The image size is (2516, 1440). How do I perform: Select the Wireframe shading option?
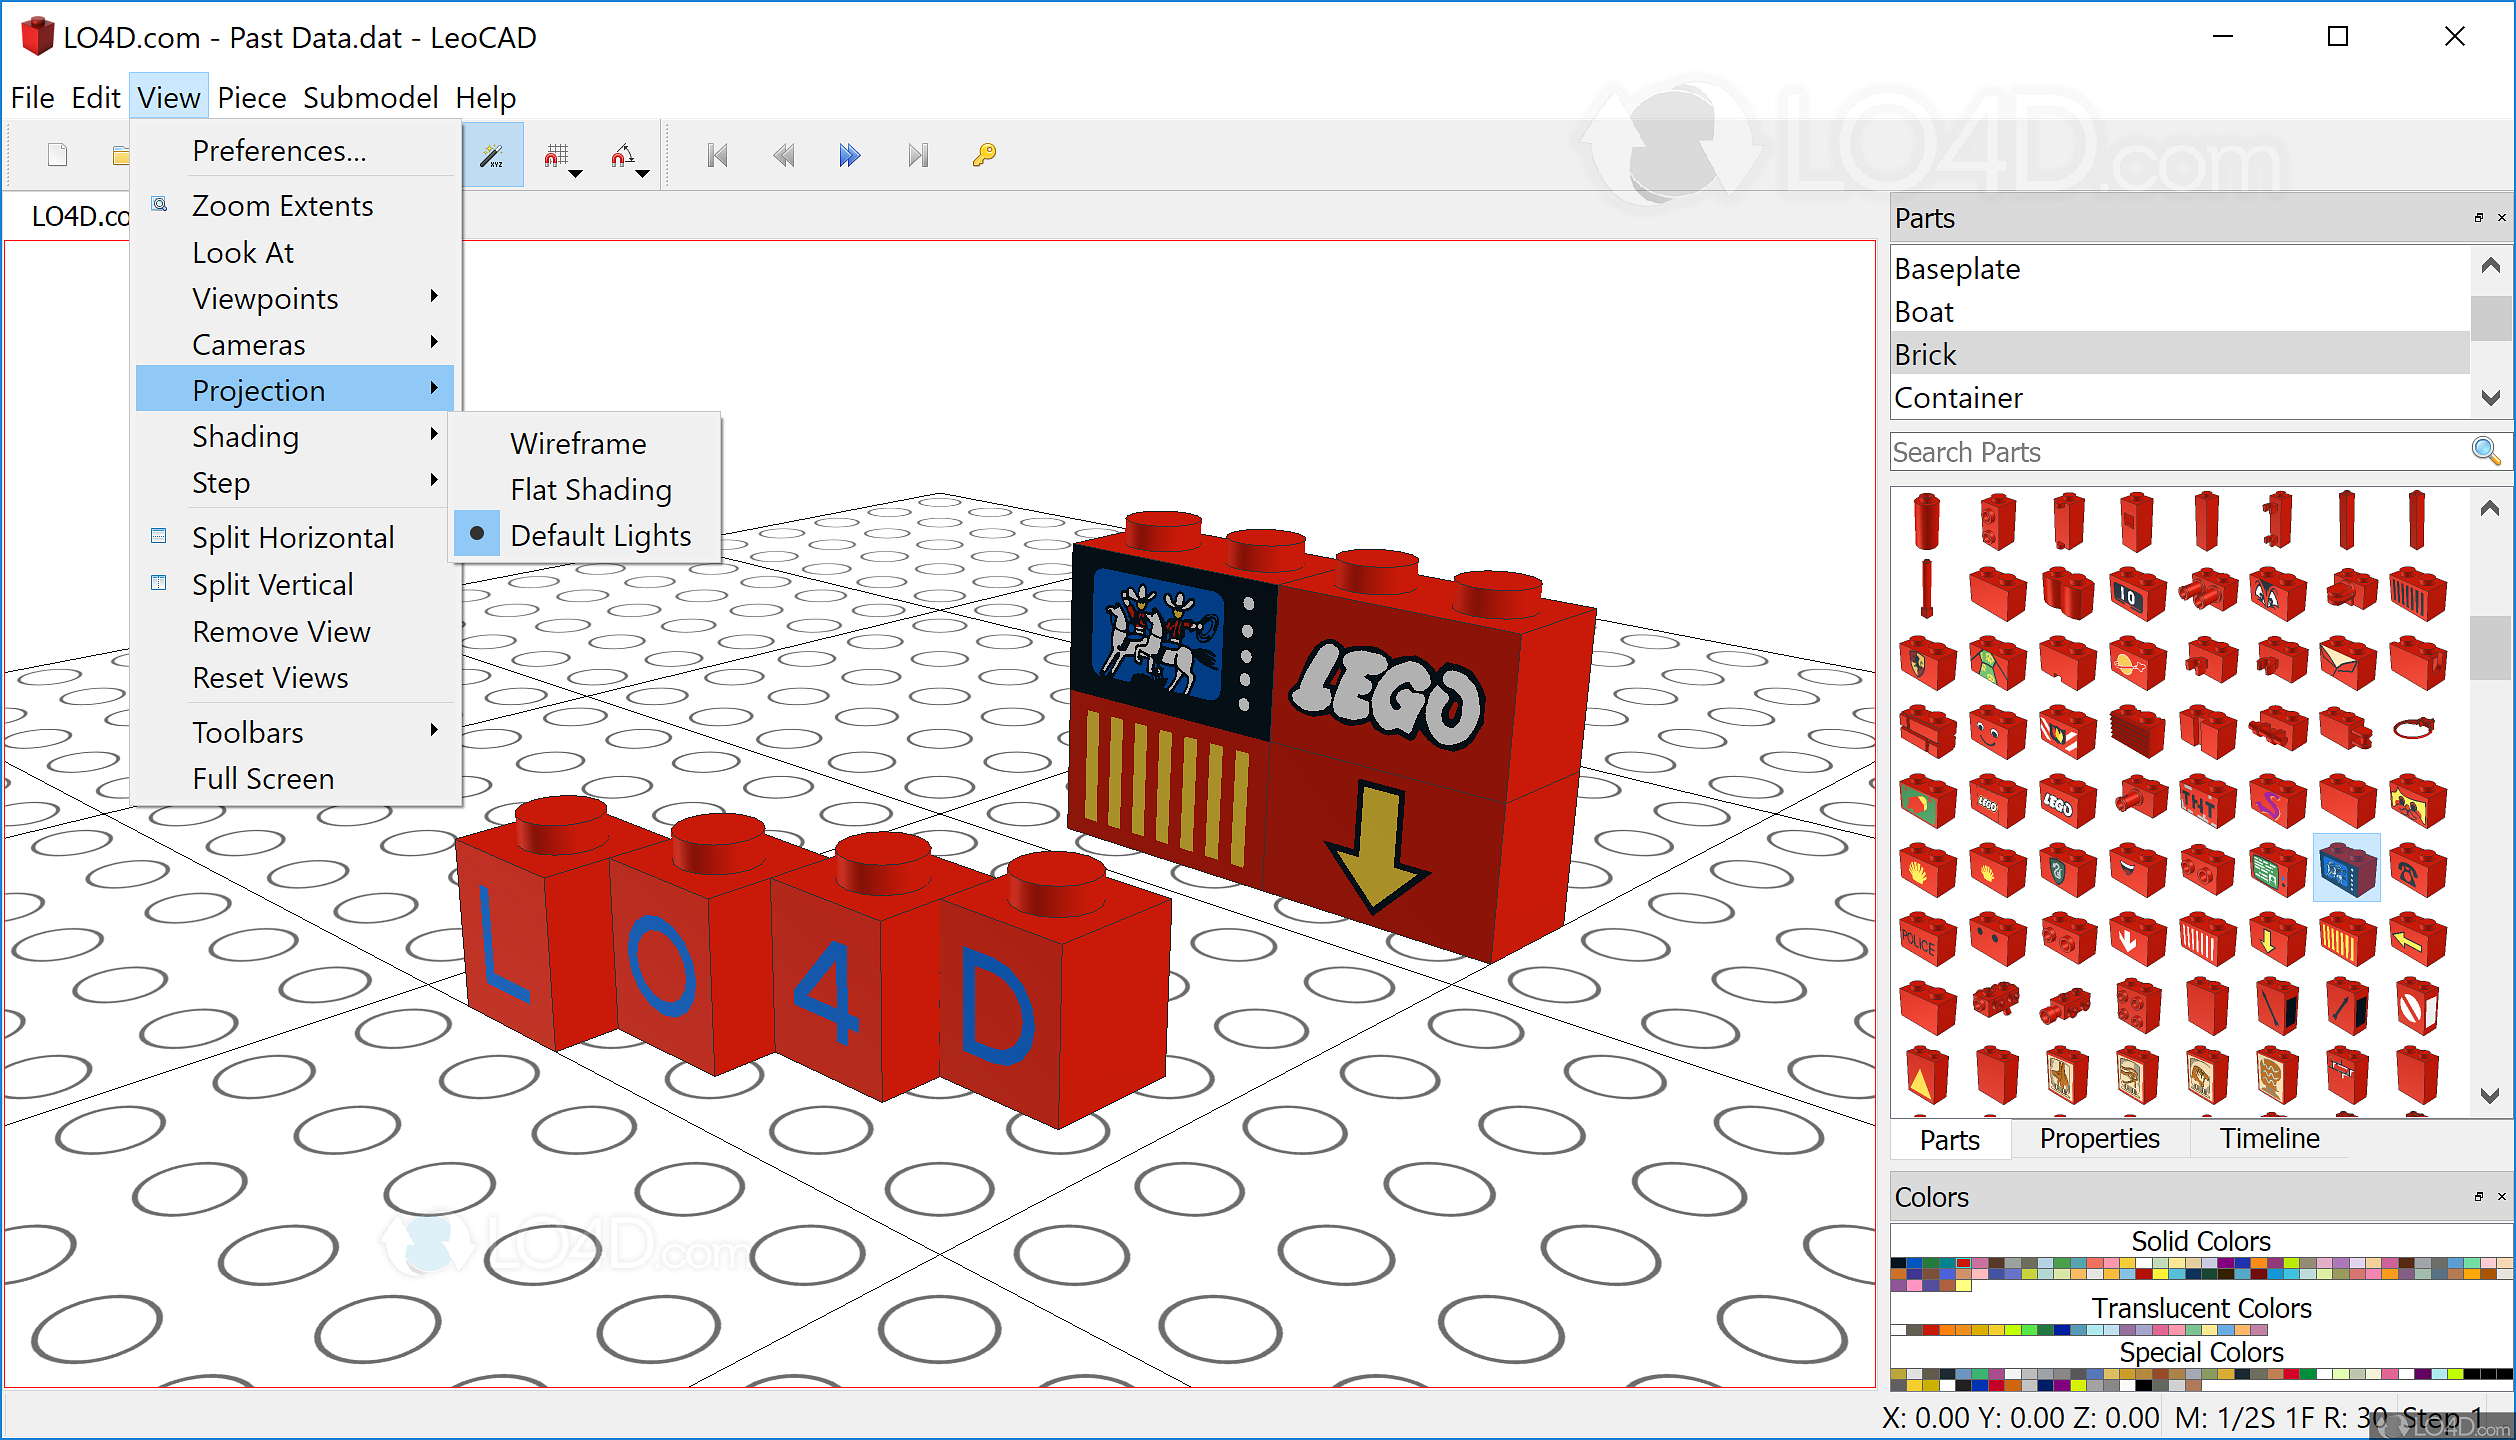[577, 444]
